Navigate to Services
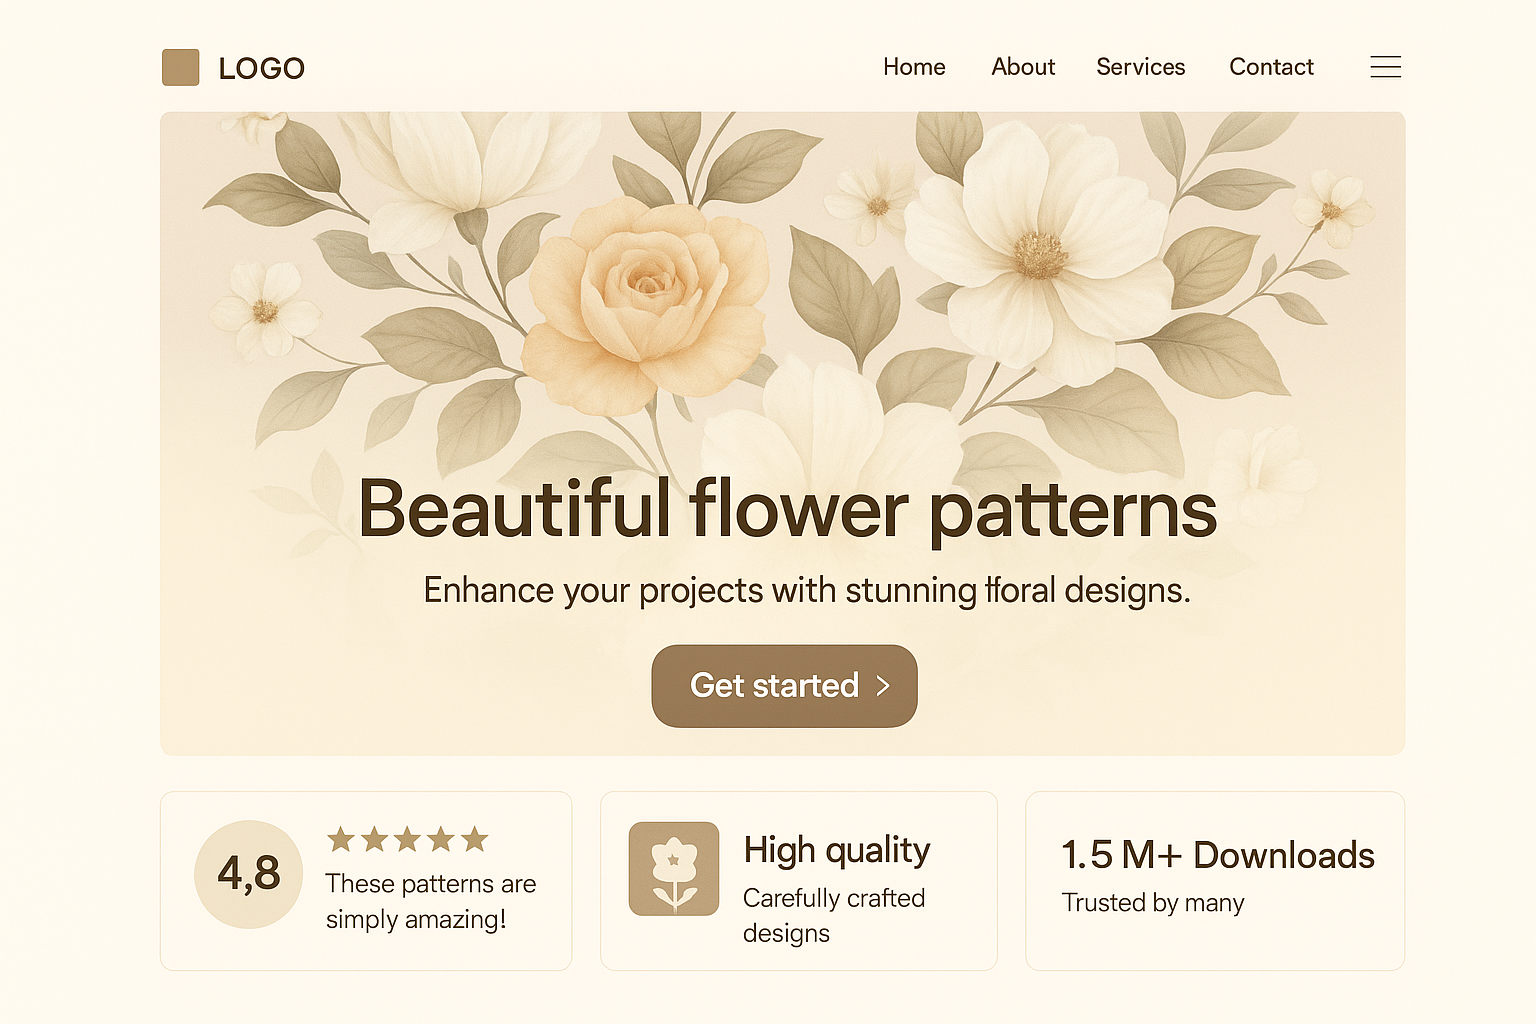This screenshot has height=1024, width=1536. tap(1140, 67)
